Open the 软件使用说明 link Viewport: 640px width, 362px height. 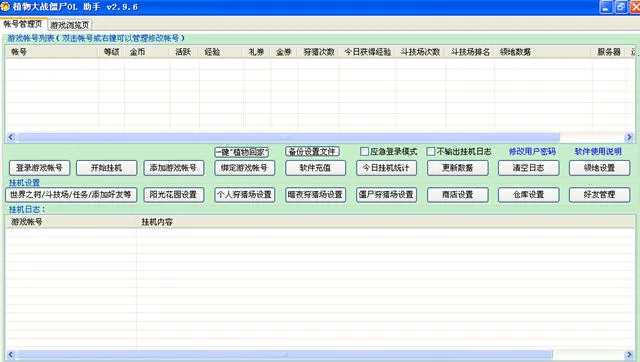(x=598, y=152)
